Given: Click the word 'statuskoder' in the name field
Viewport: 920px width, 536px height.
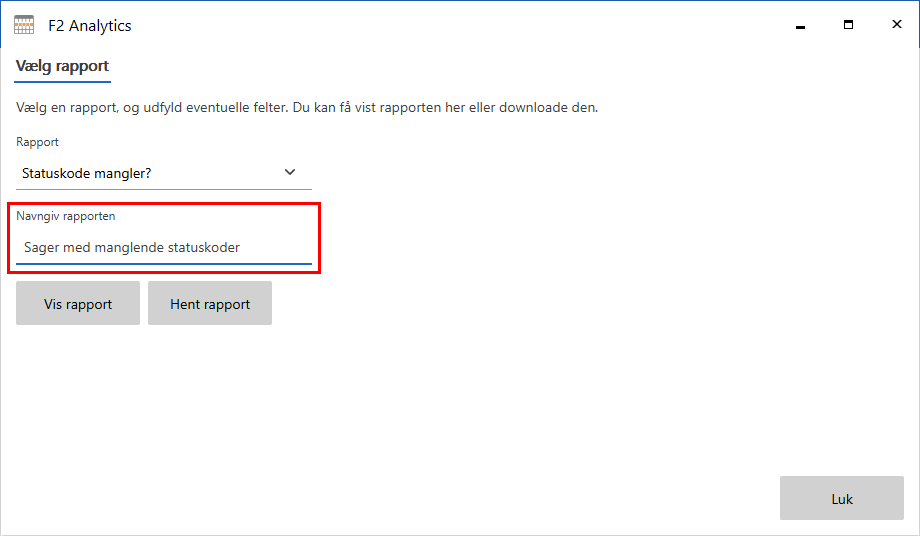Looking at the screenshot, I should (x=204, y=247).
